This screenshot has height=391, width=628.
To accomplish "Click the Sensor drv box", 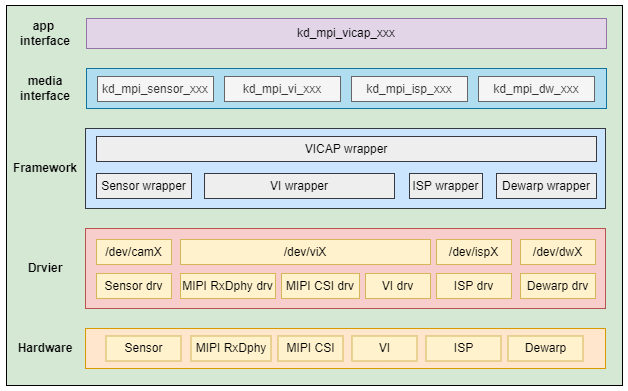I will pyautogui.click(x=134, y=286).
